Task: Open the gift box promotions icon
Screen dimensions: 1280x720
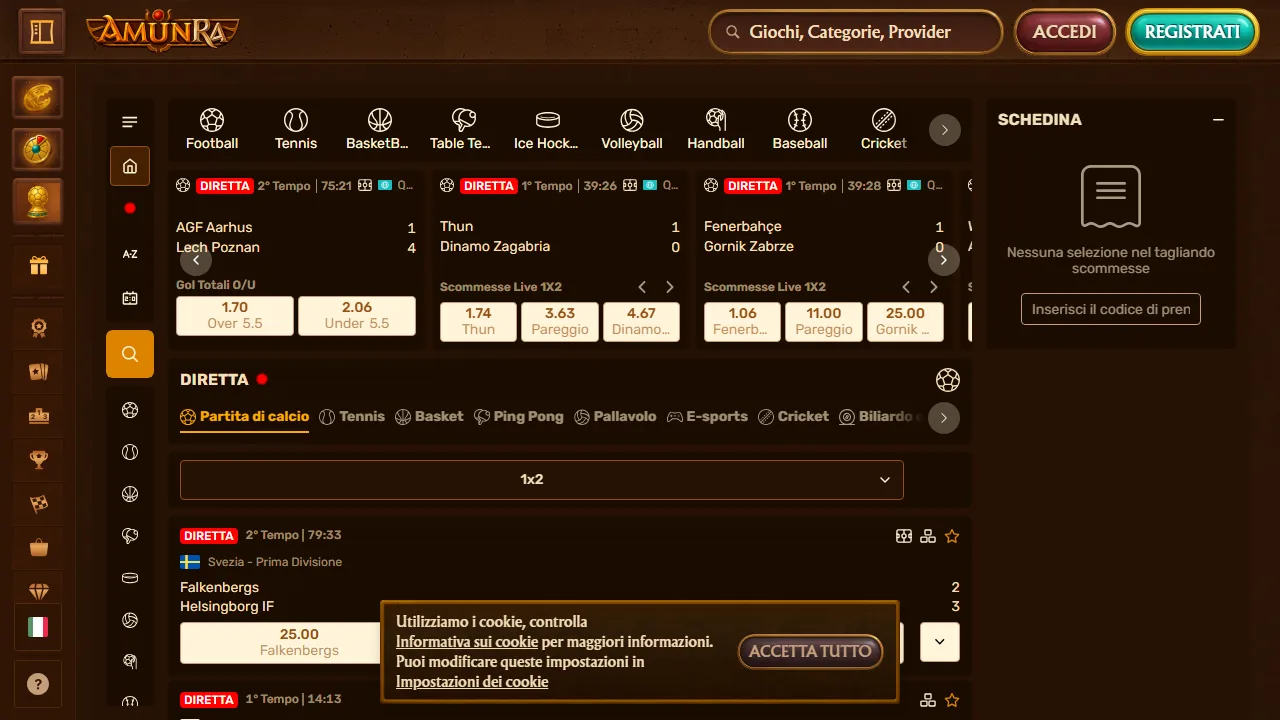Action: [38, 266]
